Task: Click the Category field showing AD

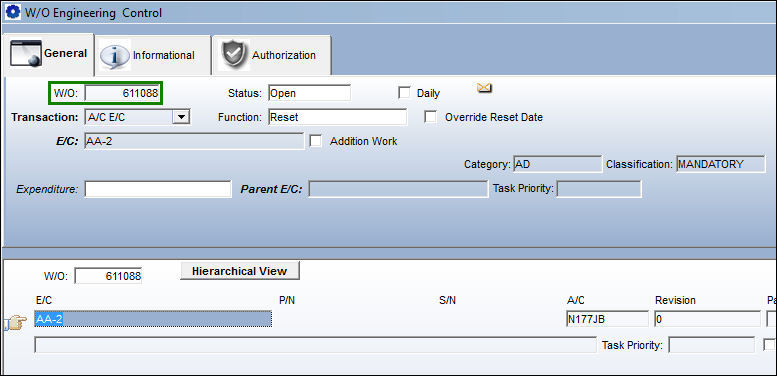Action: tap(557, 164)
